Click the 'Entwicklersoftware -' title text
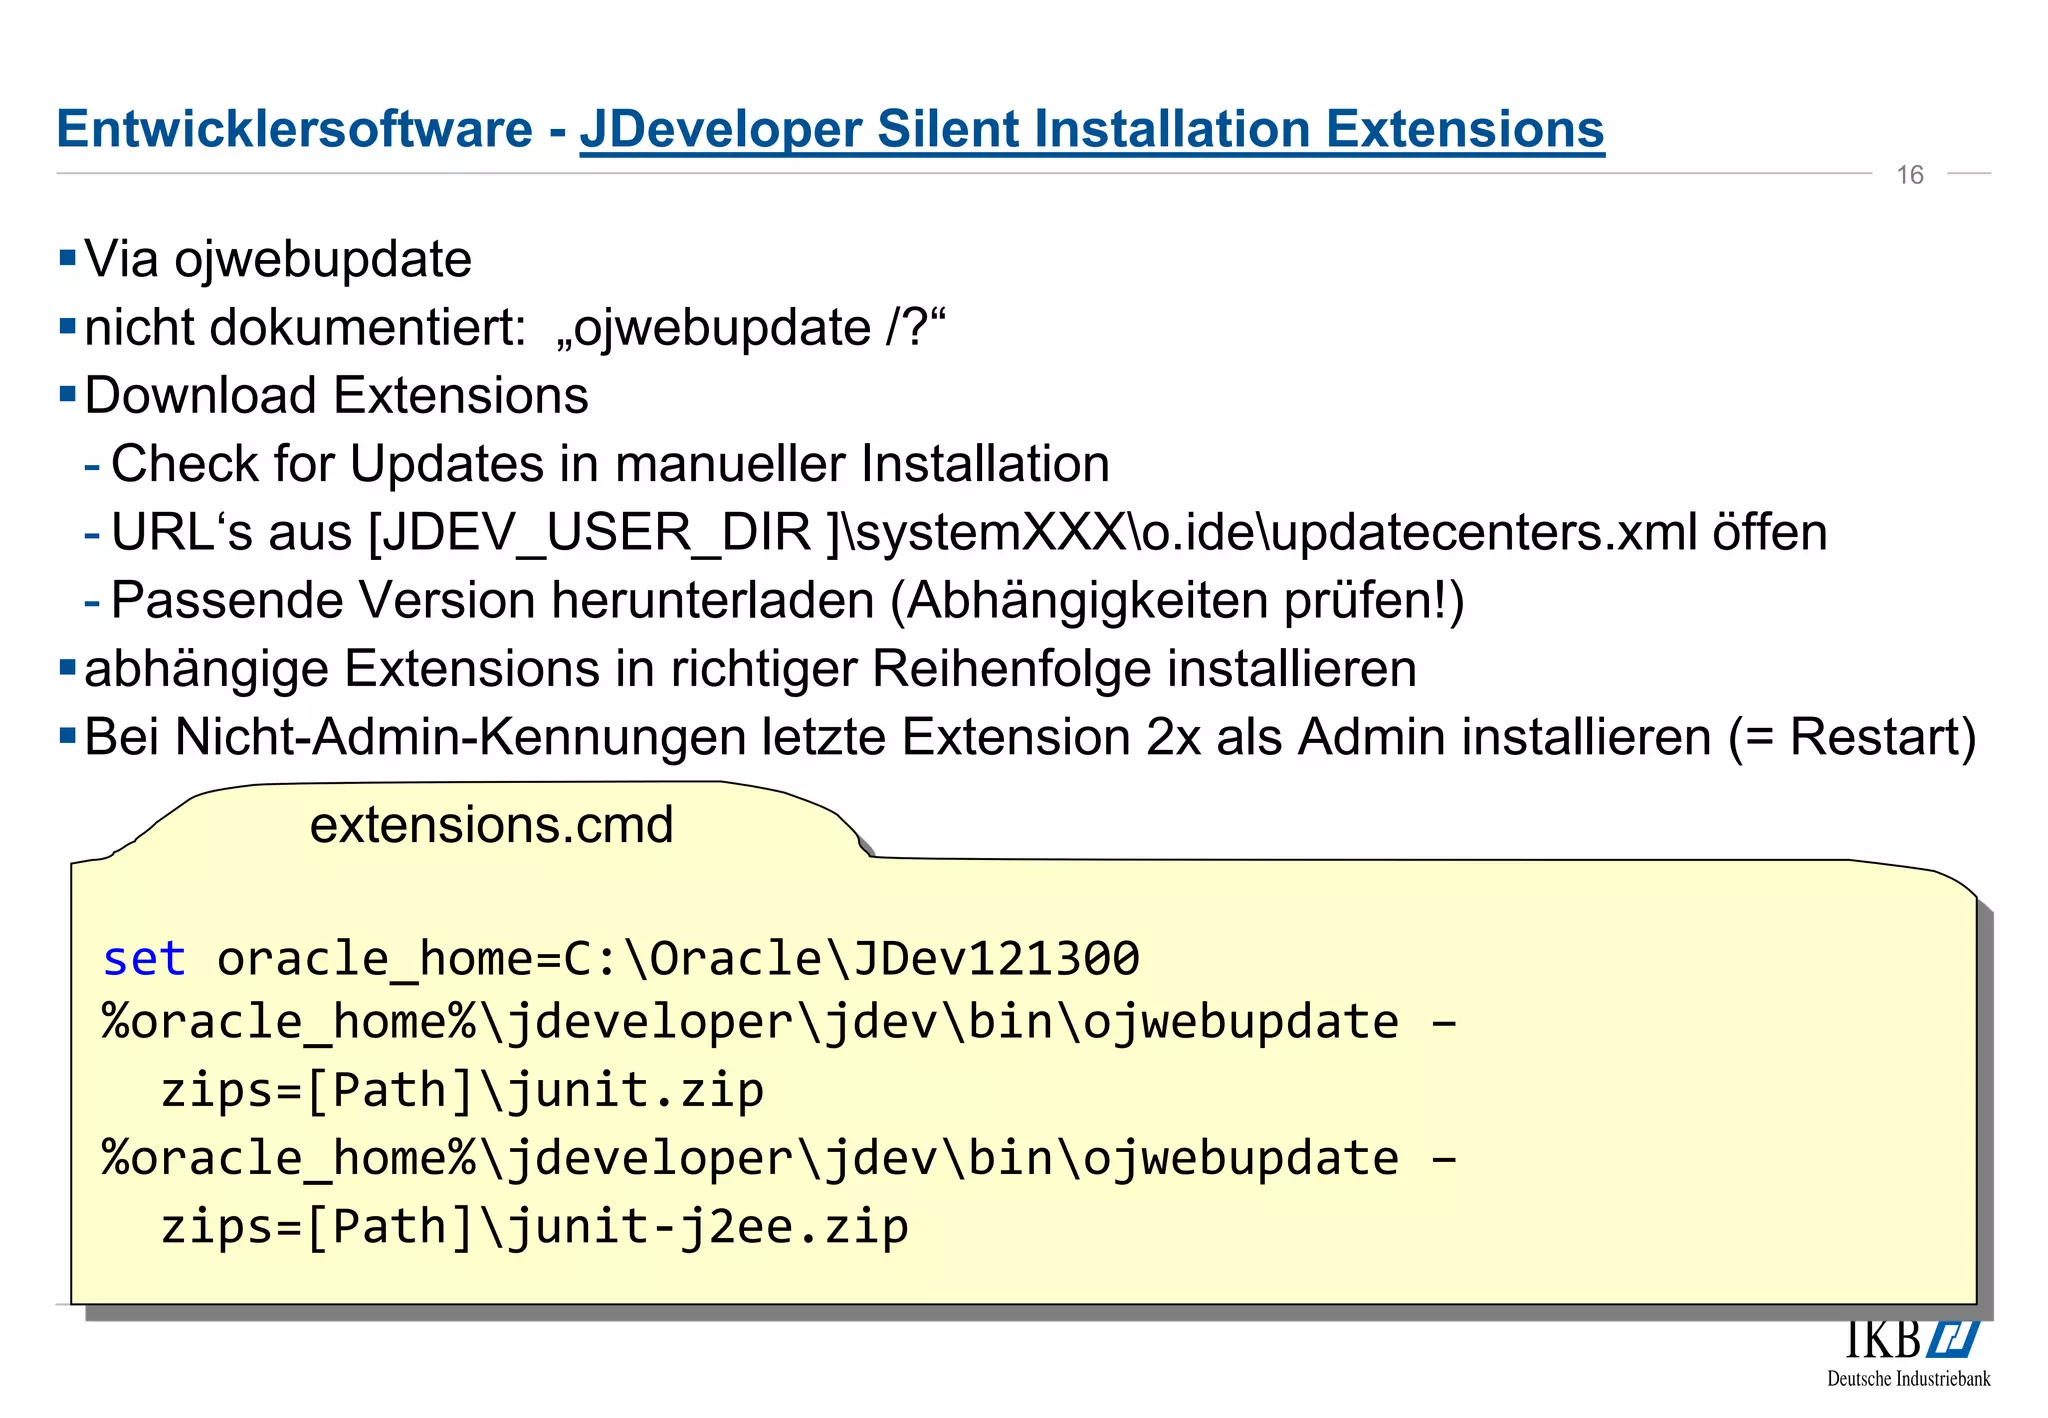2048x1418 pixels. click(x=312, y=128)
